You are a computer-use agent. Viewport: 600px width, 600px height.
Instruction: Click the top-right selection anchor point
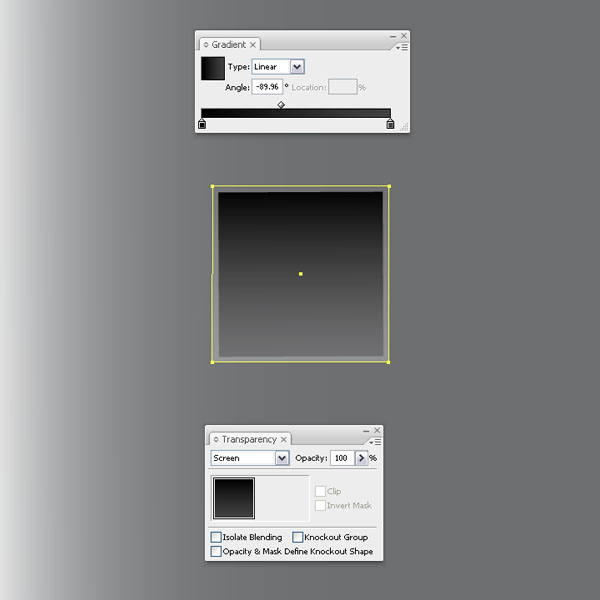[x=389, y=186]
